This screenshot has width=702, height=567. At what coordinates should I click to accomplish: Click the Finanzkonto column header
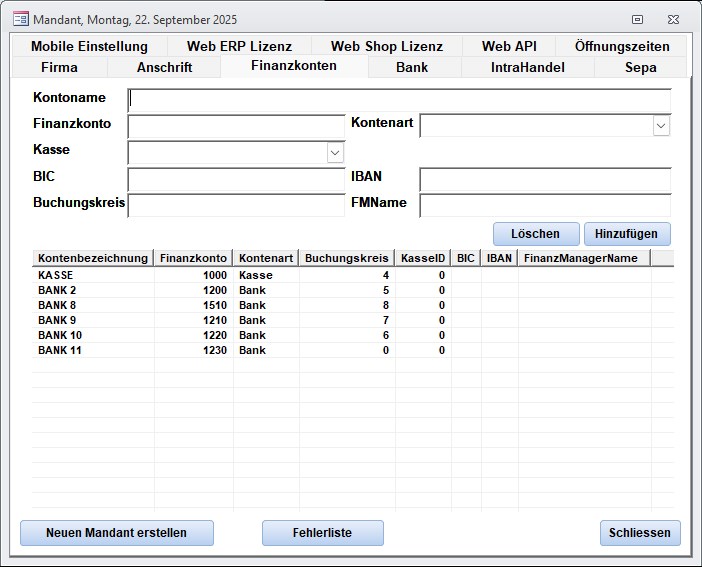pyautogui.click(x=193, y=258)
